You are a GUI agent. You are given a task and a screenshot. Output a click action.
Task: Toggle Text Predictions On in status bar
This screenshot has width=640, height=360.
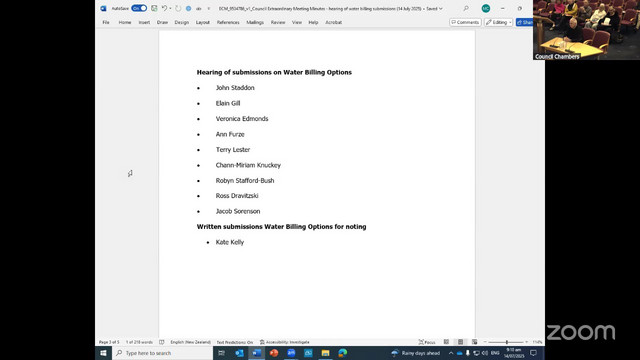[235, 342]
